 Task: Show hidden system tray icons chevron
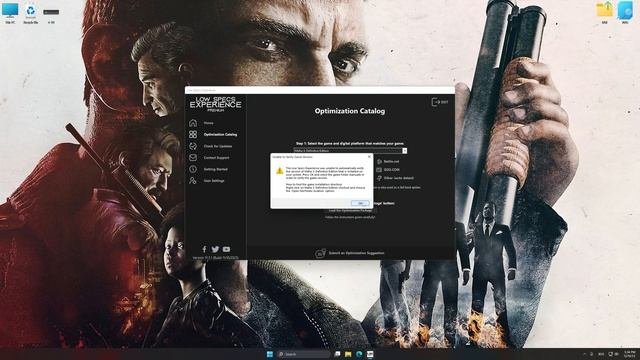[x=584, y=354]
